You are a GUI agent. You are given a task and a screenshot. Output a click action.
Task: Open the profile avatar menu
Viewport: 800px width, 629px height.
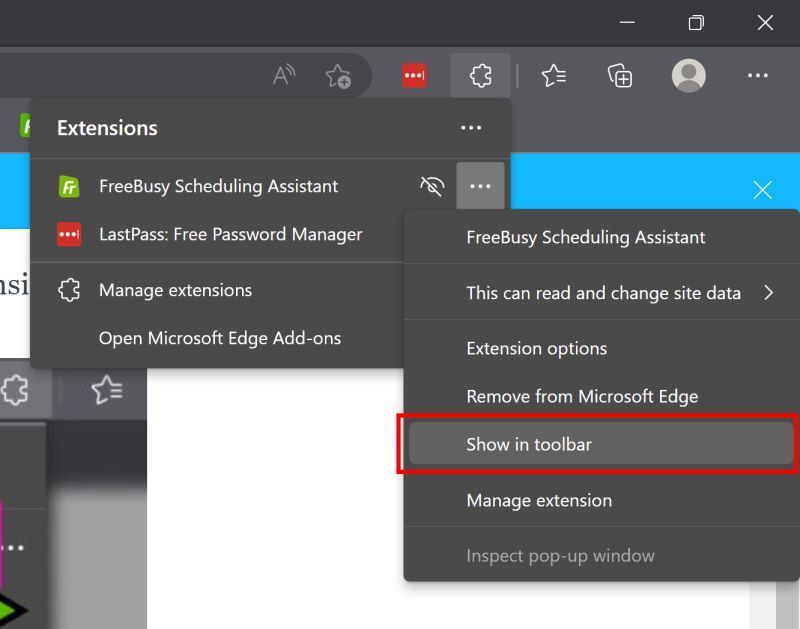pos(689,76)
